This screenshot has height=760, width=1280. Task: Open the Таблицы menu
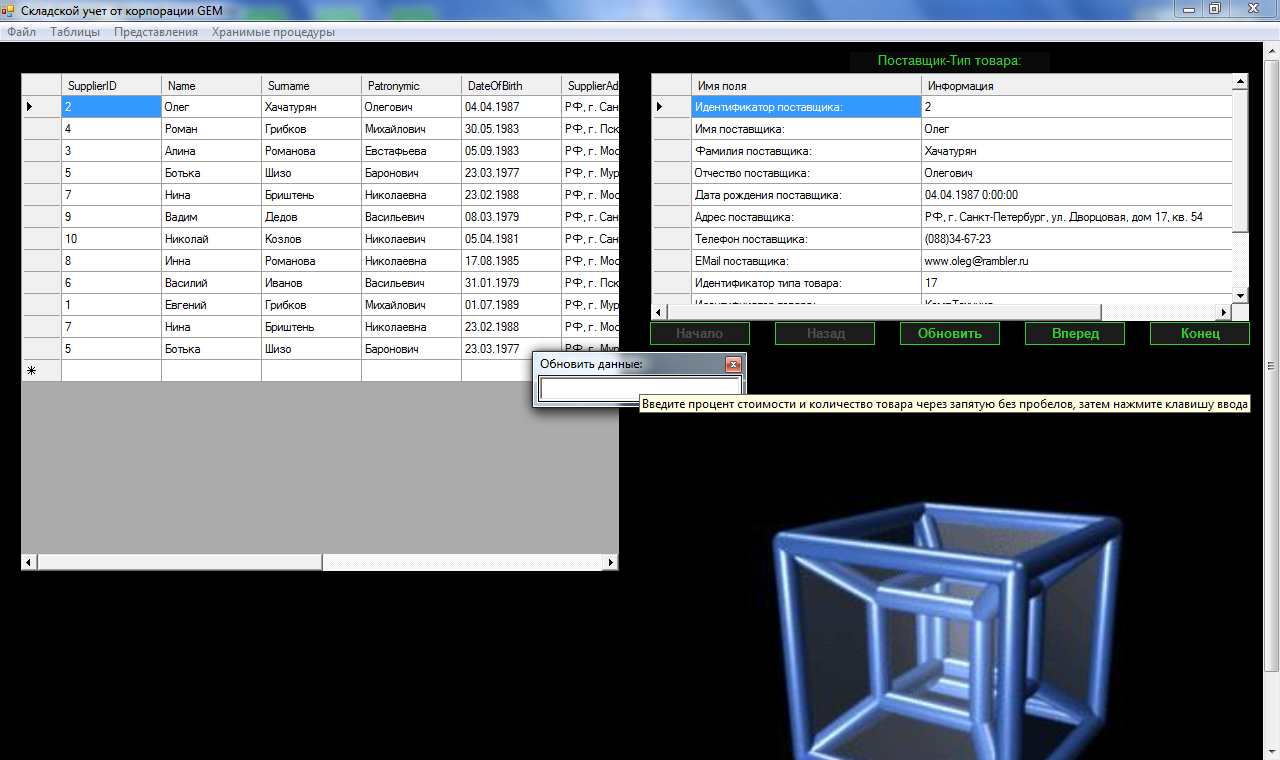(75, 32)
